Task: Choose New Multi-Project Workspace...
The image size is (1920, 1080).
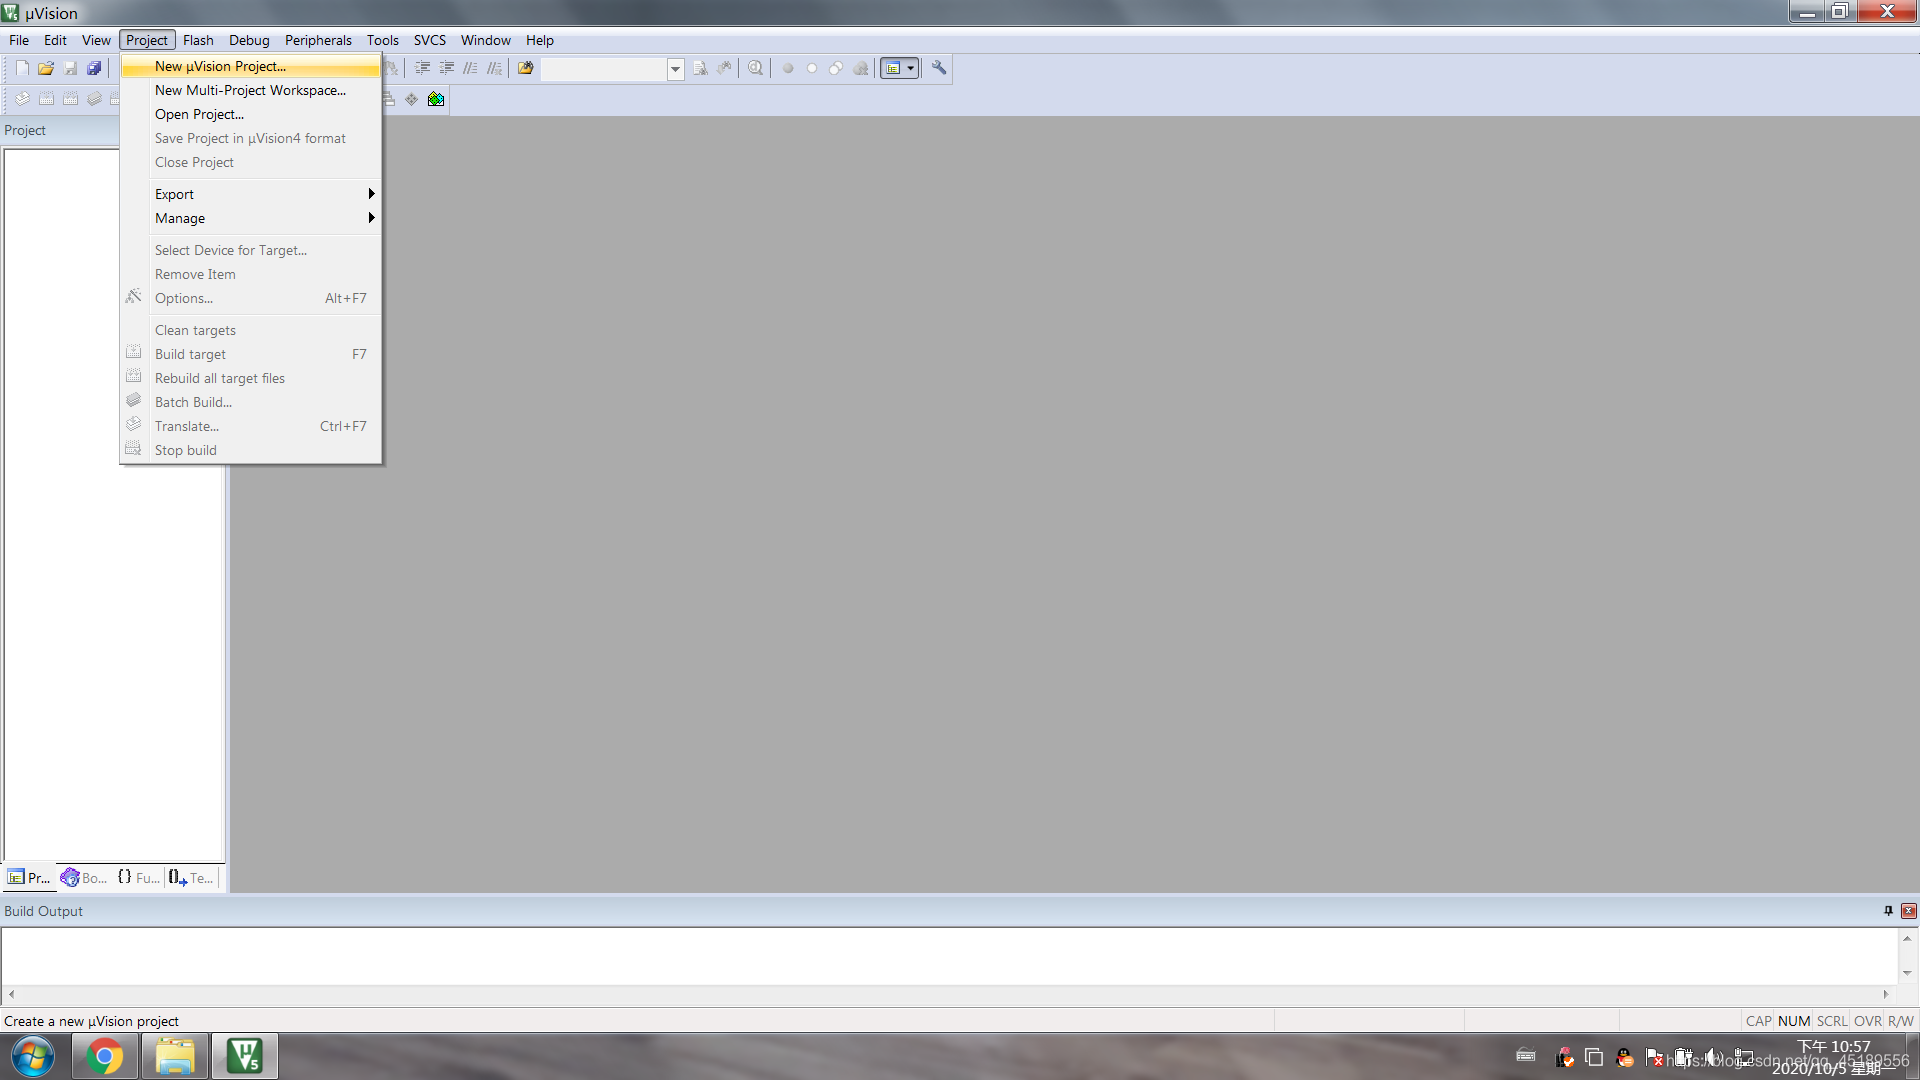Action: pos(251,90)
